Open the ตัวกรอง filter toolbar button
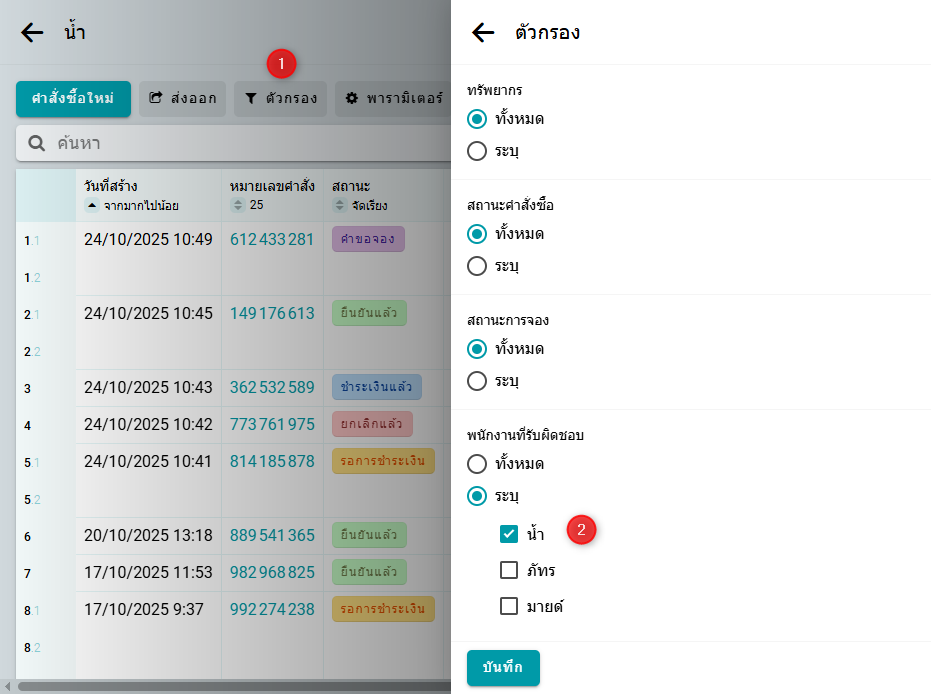 (281, 99)
